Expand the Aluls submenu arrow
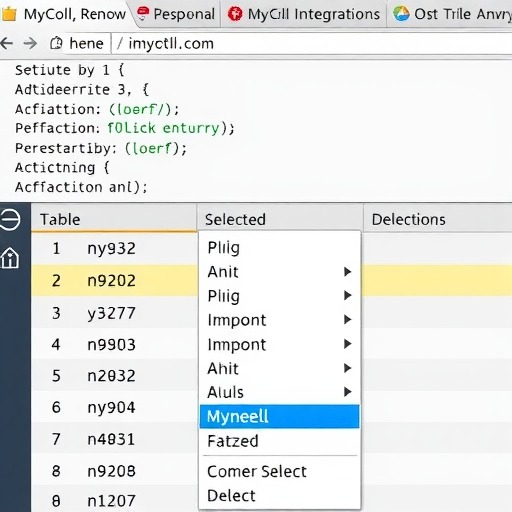The height and width of the screenshot is (512, 512). pos(347,392)
